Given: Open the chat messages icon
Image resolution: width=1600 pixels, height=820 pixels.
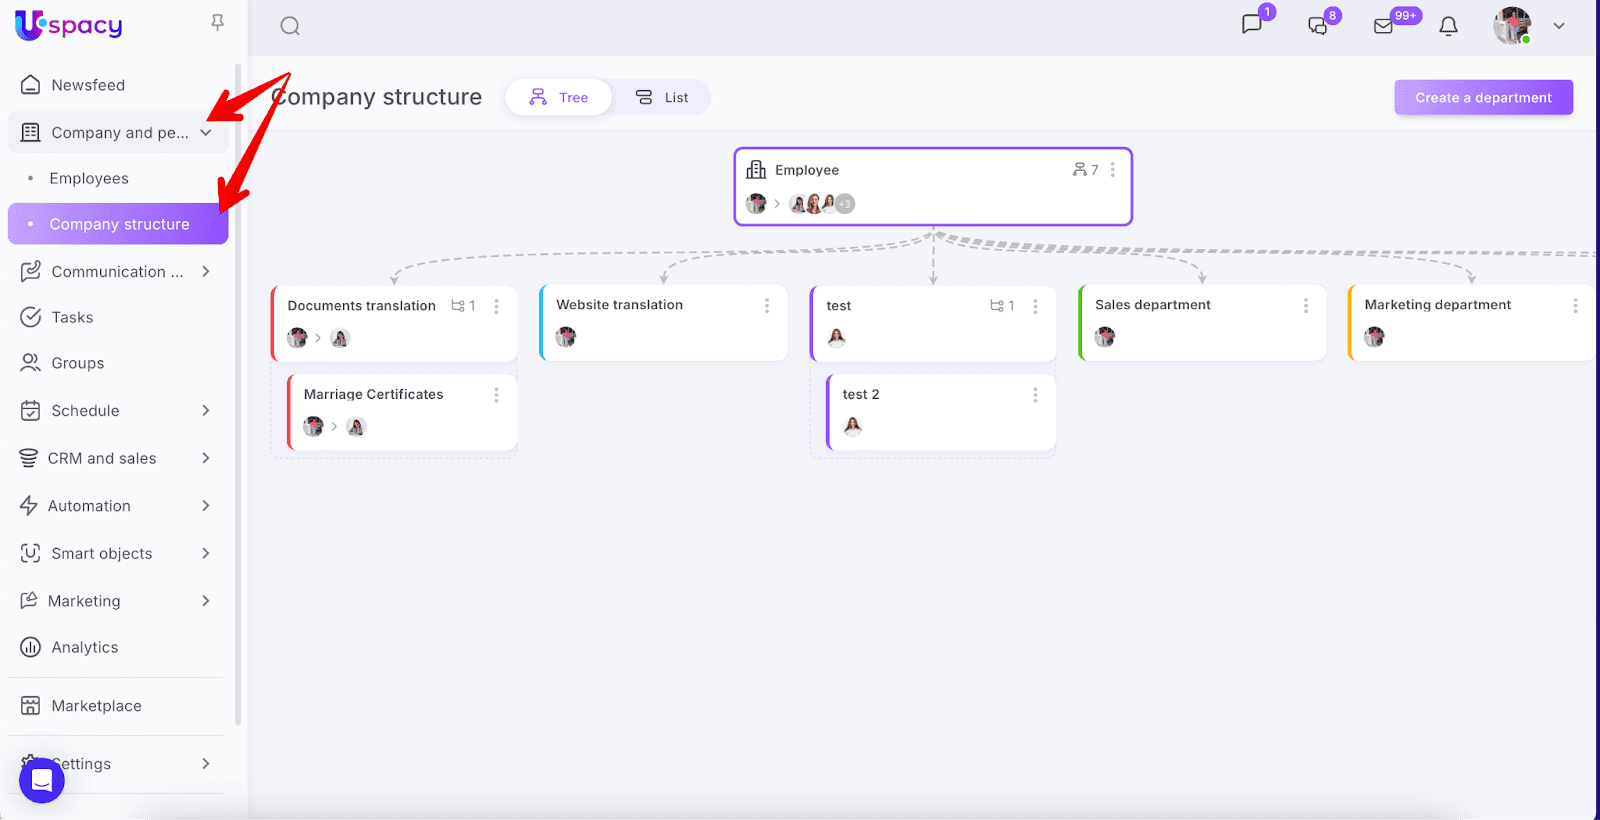Looking at the screenshot, I should click(1252, 24).
